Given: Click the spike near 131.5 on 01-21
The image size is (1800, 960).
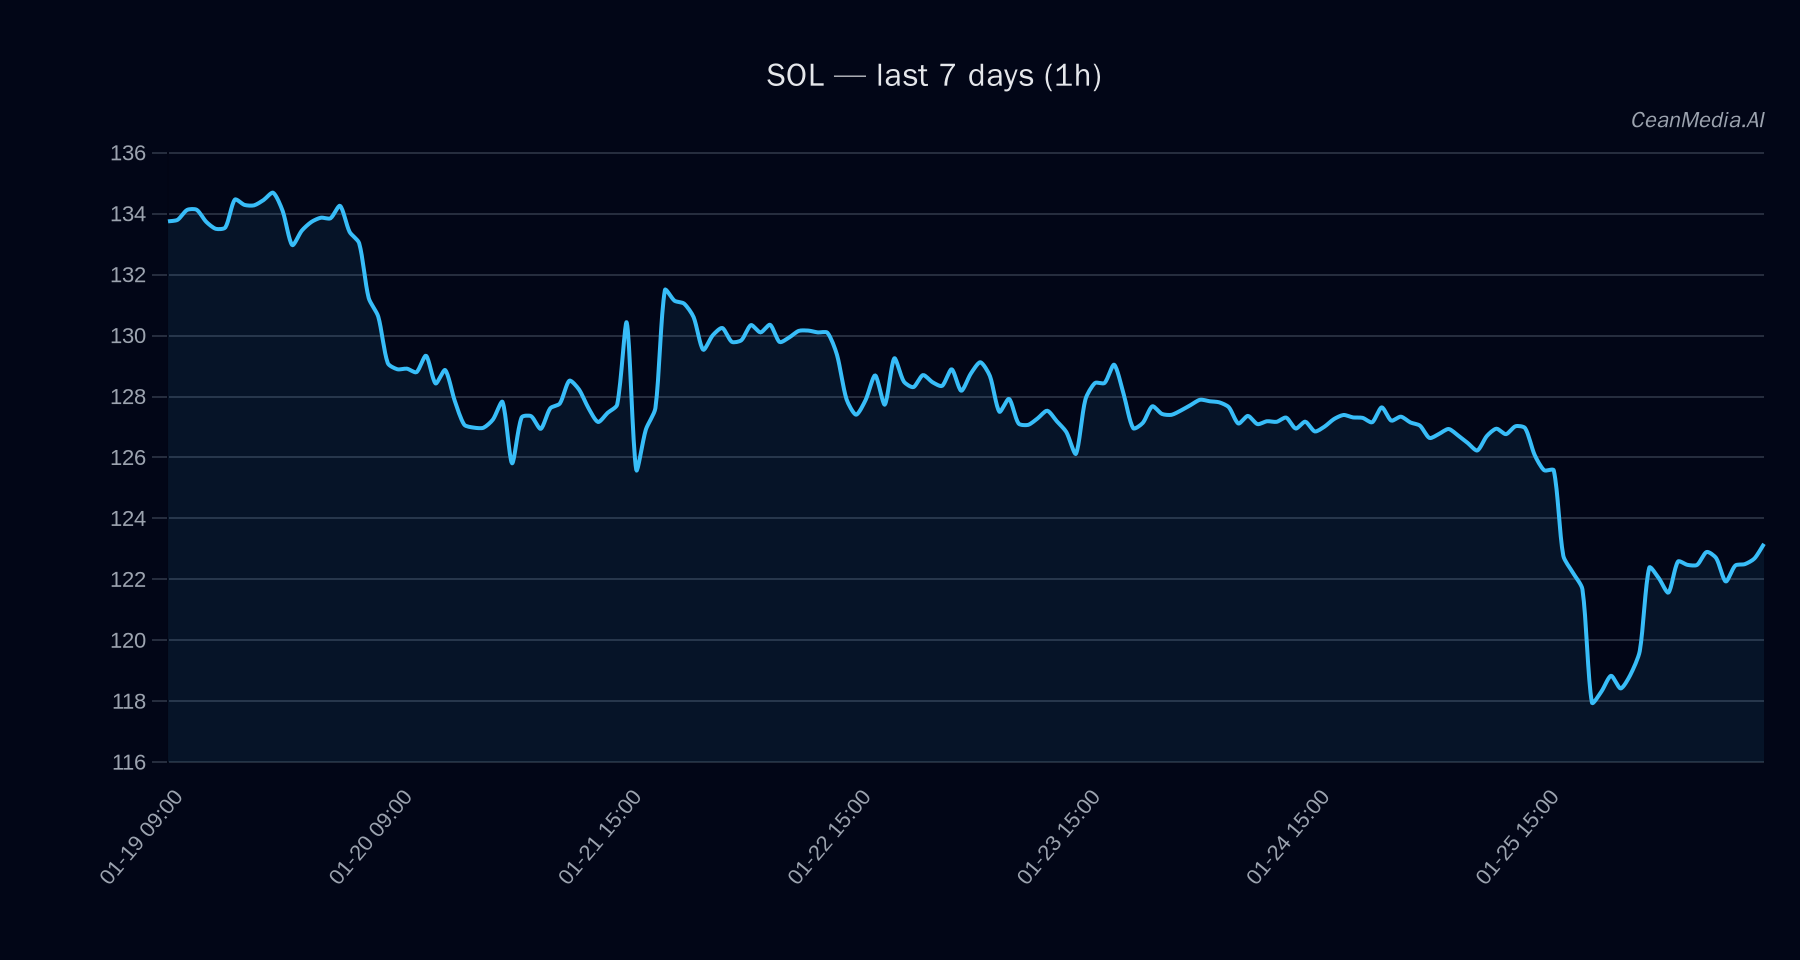Looking at the screenshot, I should [x=666, y=288].
